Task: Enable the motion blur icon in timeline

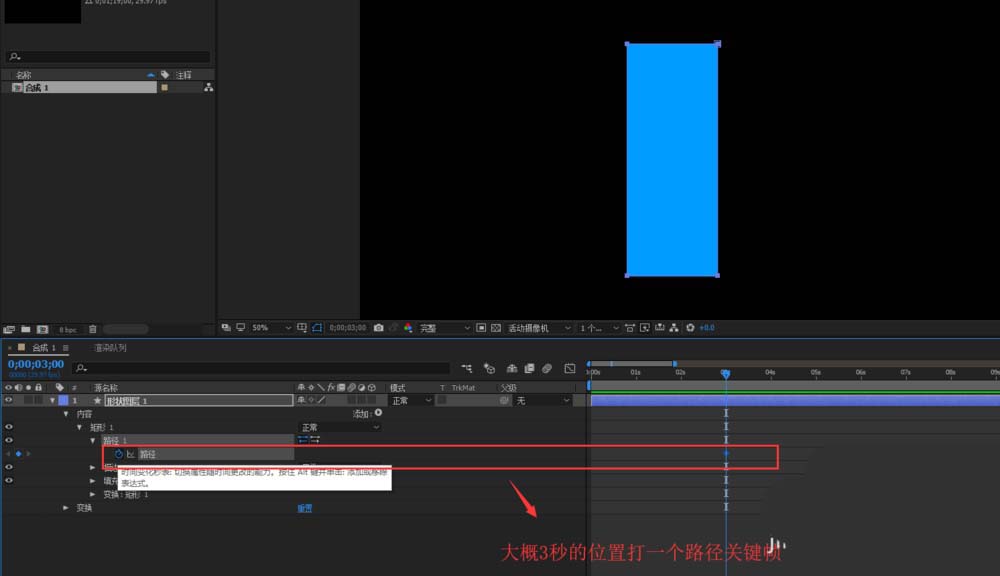Action: tap(547, 368)
